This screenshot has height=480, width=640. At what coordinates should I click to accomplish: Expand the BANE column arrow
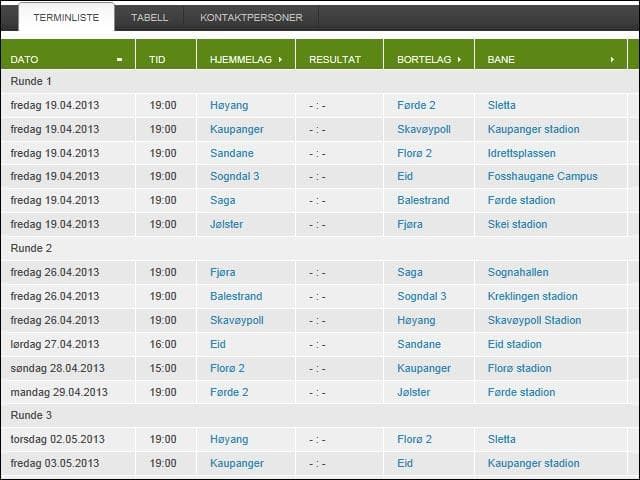[x=612, y=60]
